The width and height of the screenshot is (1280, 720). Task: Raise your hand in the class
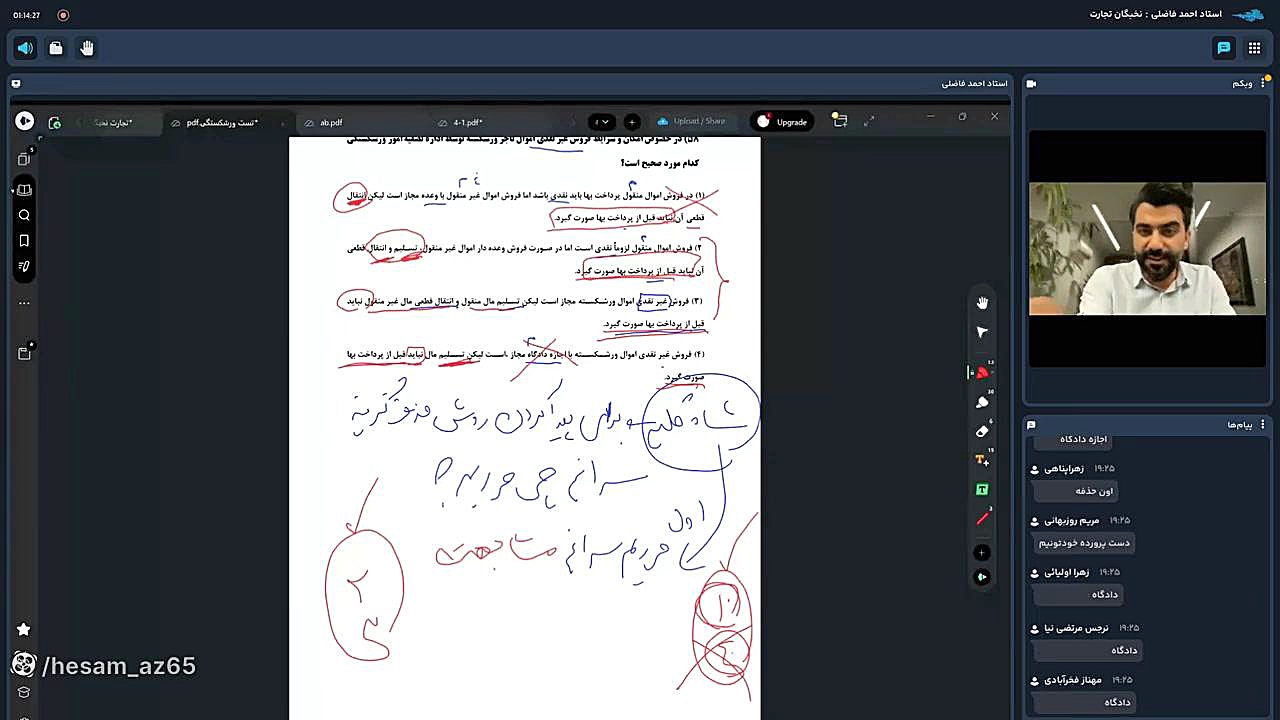(x=87, y=48)
